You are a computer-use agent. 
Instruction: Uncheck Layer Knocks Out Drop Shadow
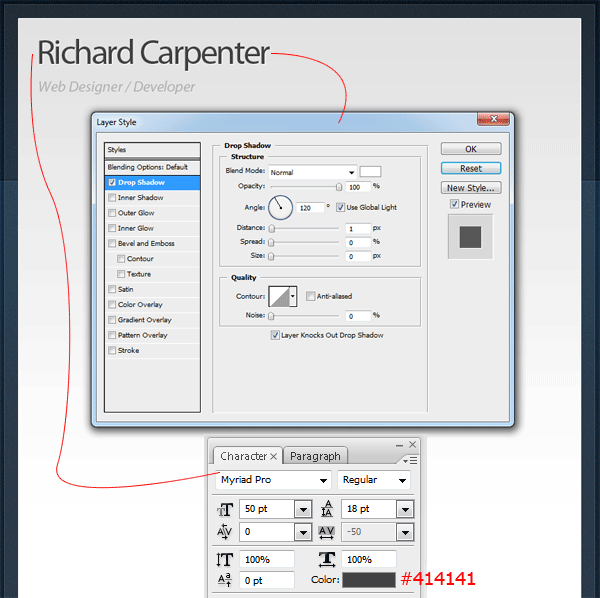[x=275, y=335]
